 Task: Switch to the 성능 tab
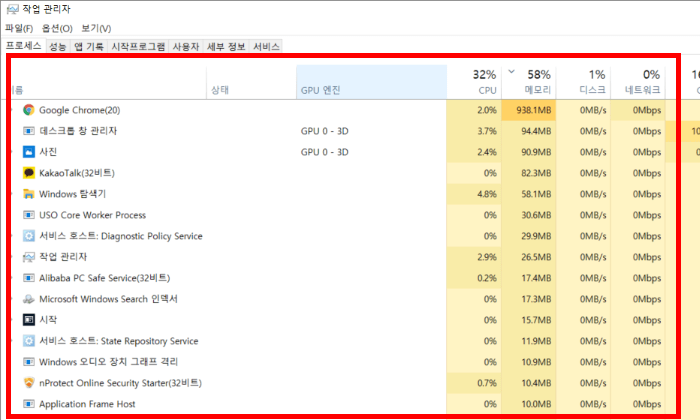(58, 46)
